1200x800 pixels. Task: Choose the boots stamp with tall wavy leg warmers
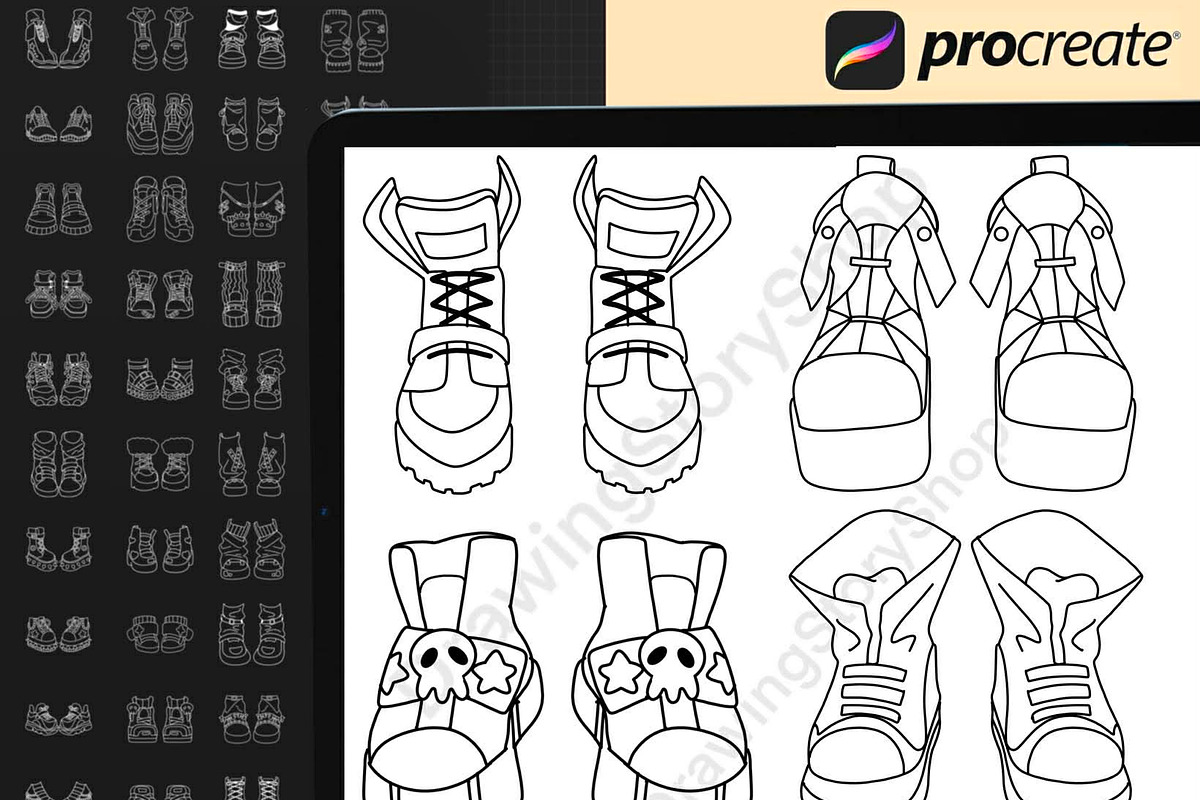pos(251,295)
